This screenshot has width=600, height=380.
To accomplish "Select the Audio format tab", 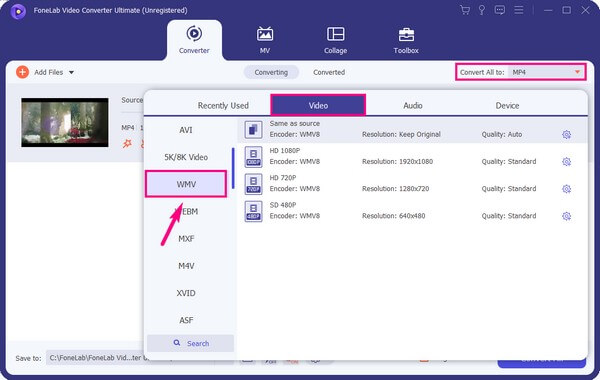I will pyautogui.click(x=413, y=105).
